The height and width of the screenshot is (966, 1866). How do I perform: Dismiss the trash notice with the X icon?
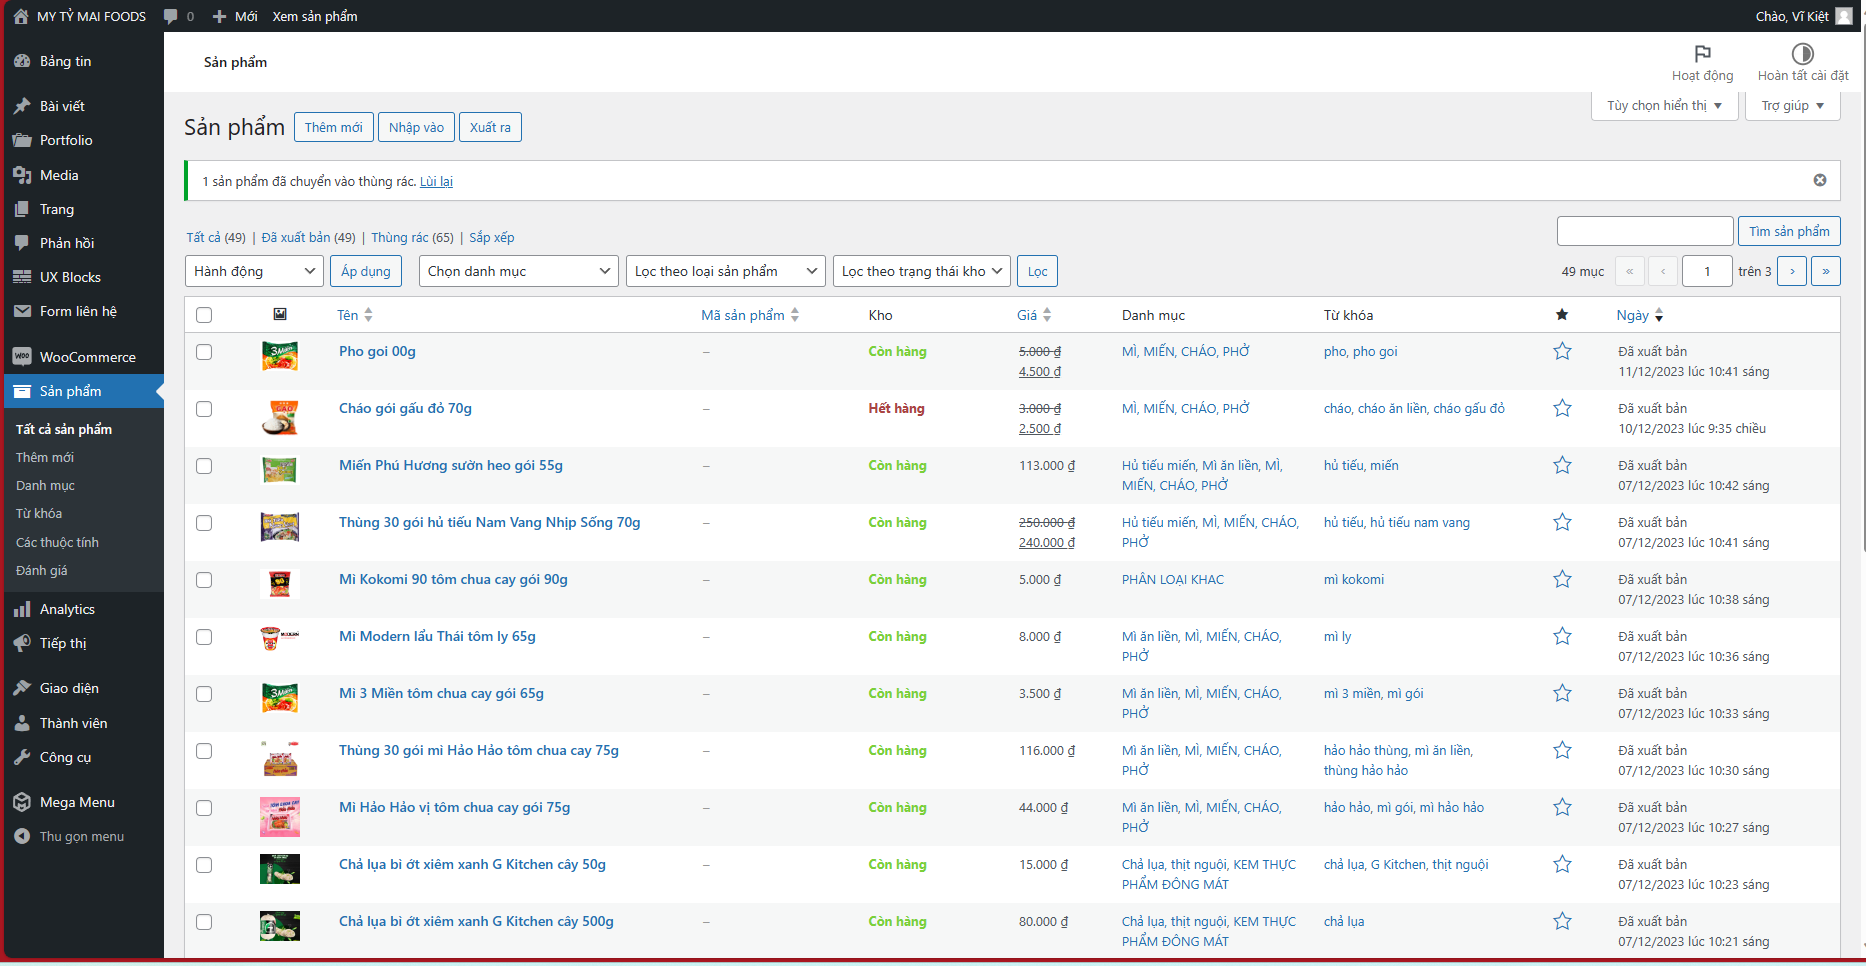[x=1820, y=180]
